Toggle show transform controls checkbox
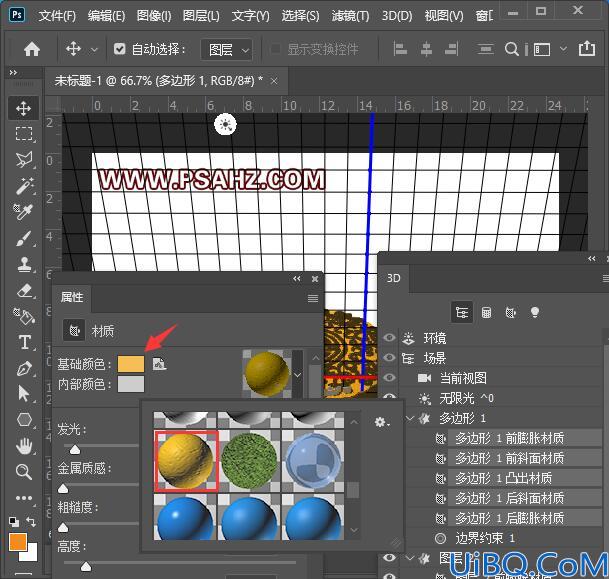Screen dimensions: 609x579 (275, 49)
